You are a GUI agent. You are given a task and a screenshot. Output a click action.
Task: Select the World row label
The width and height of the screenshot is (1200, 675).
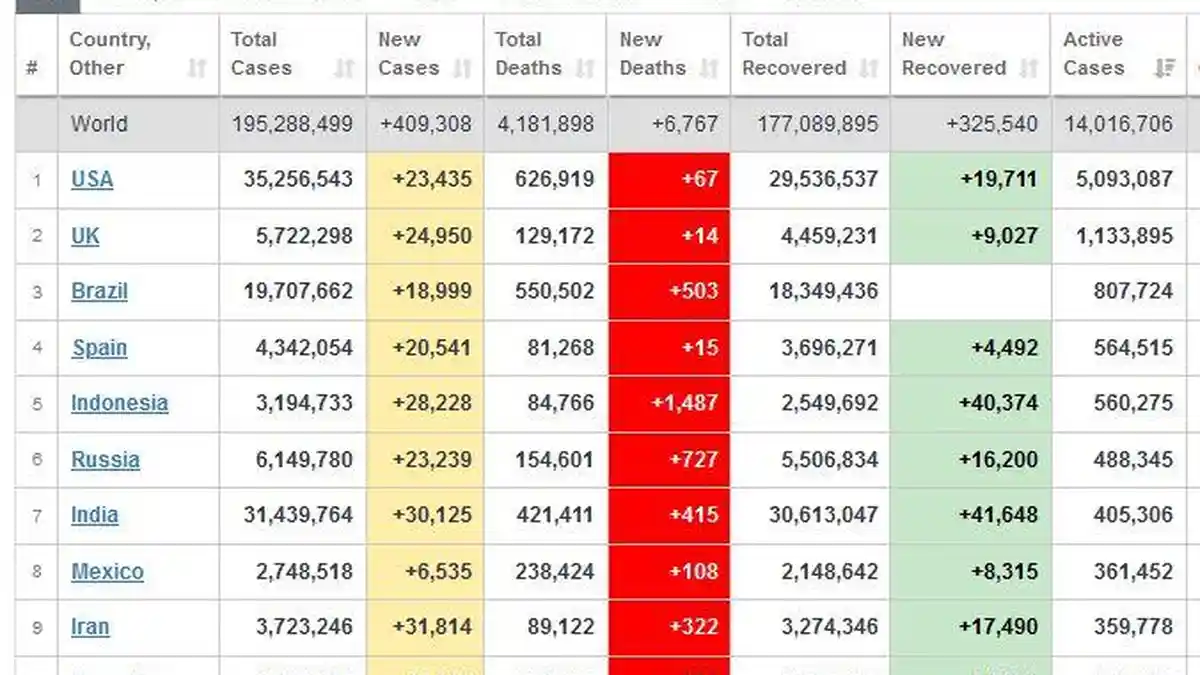point(99,124)
